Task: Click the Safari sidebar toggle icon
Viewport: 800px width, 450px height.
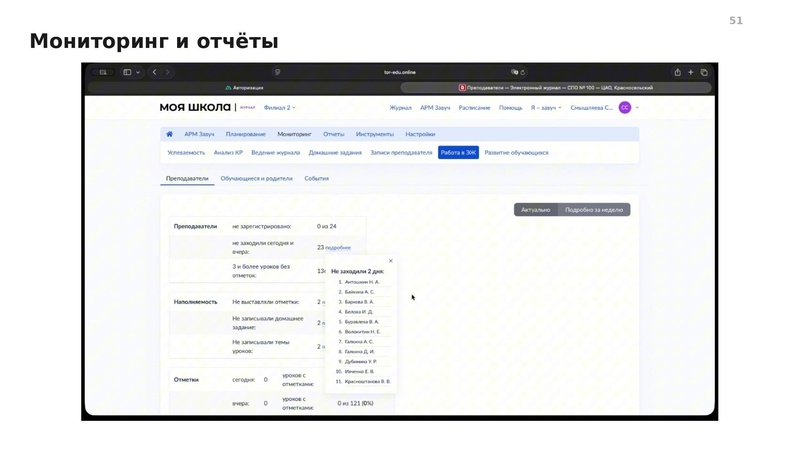Action: point(128,72)
